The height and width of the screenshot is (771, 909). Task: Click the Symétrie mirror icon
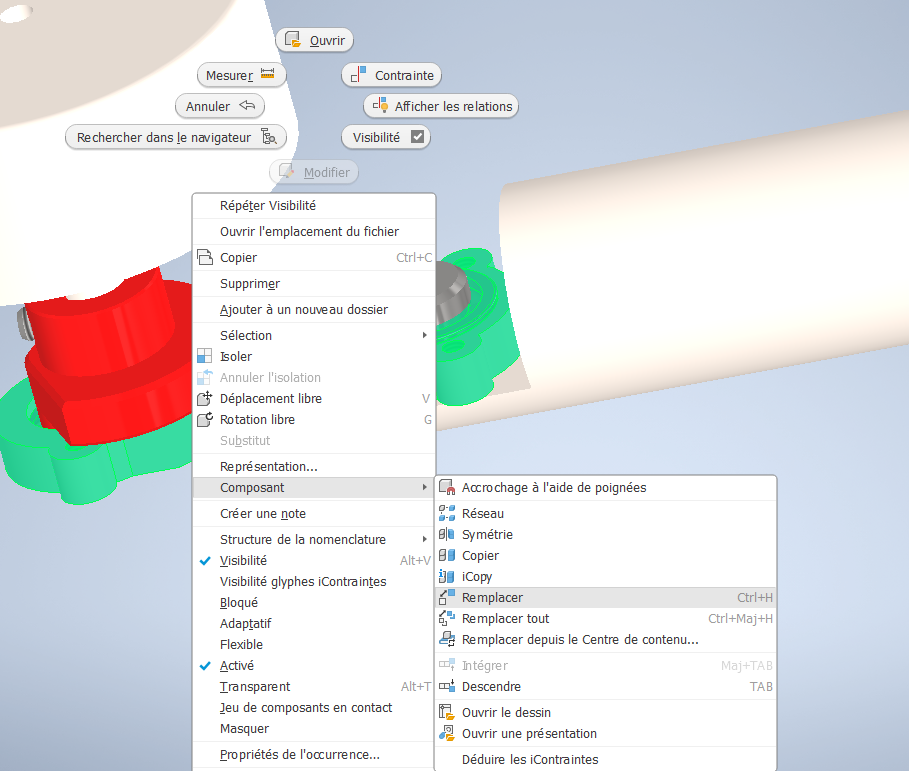[447, 535]
